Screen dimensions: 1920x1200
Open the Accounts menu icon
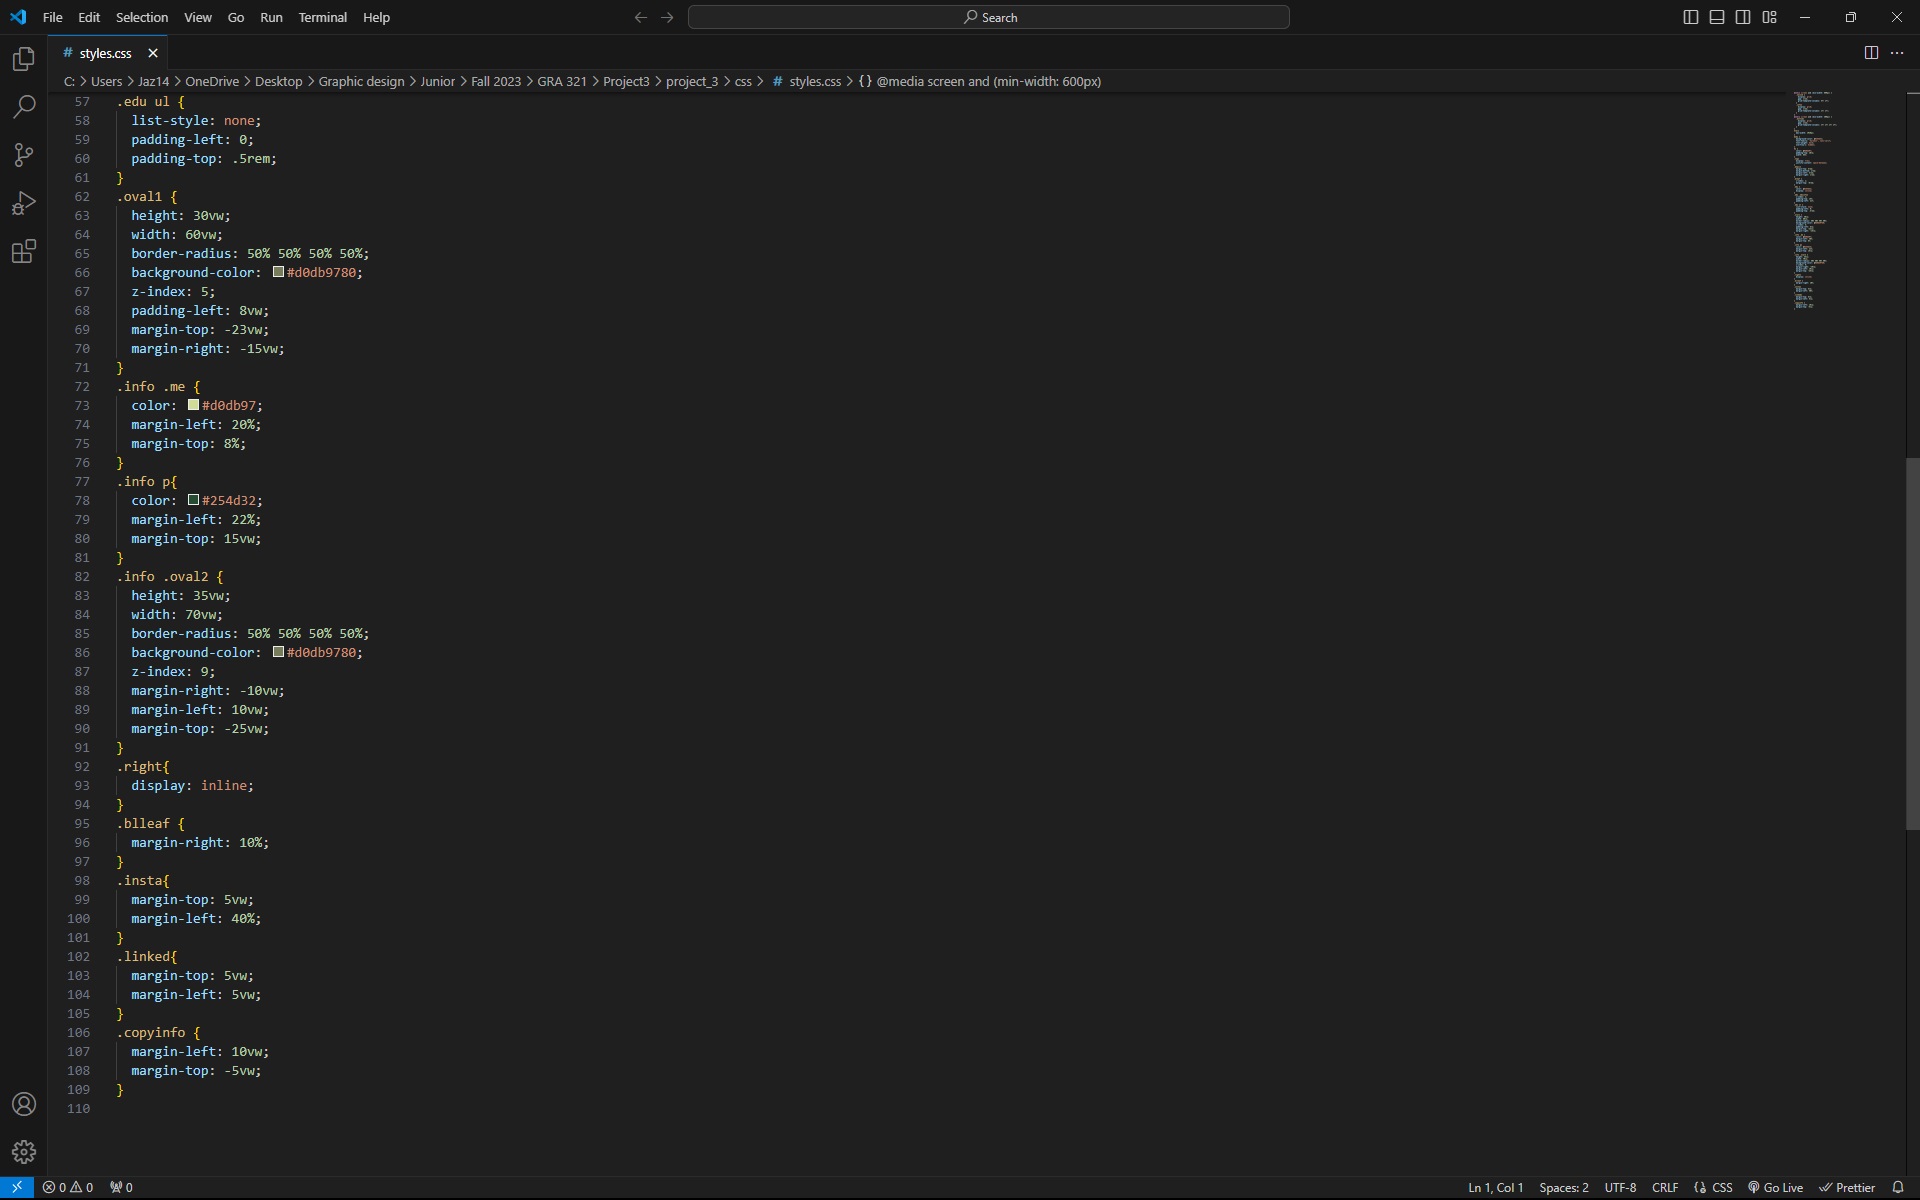(24, 1104)
